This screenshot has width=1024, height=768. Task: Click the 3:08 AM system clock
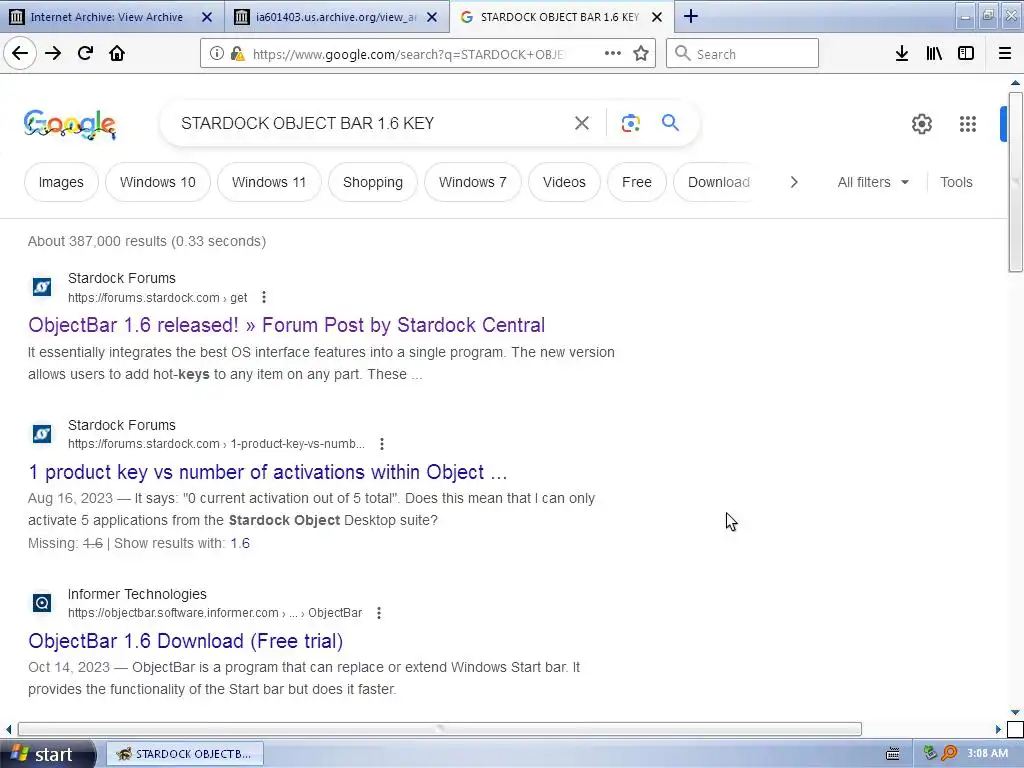coord(987,754)
